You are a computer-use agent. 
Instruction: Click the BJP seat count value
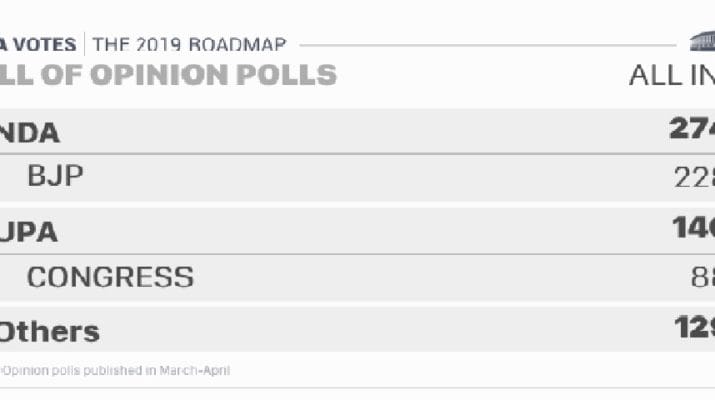[694, 177]
